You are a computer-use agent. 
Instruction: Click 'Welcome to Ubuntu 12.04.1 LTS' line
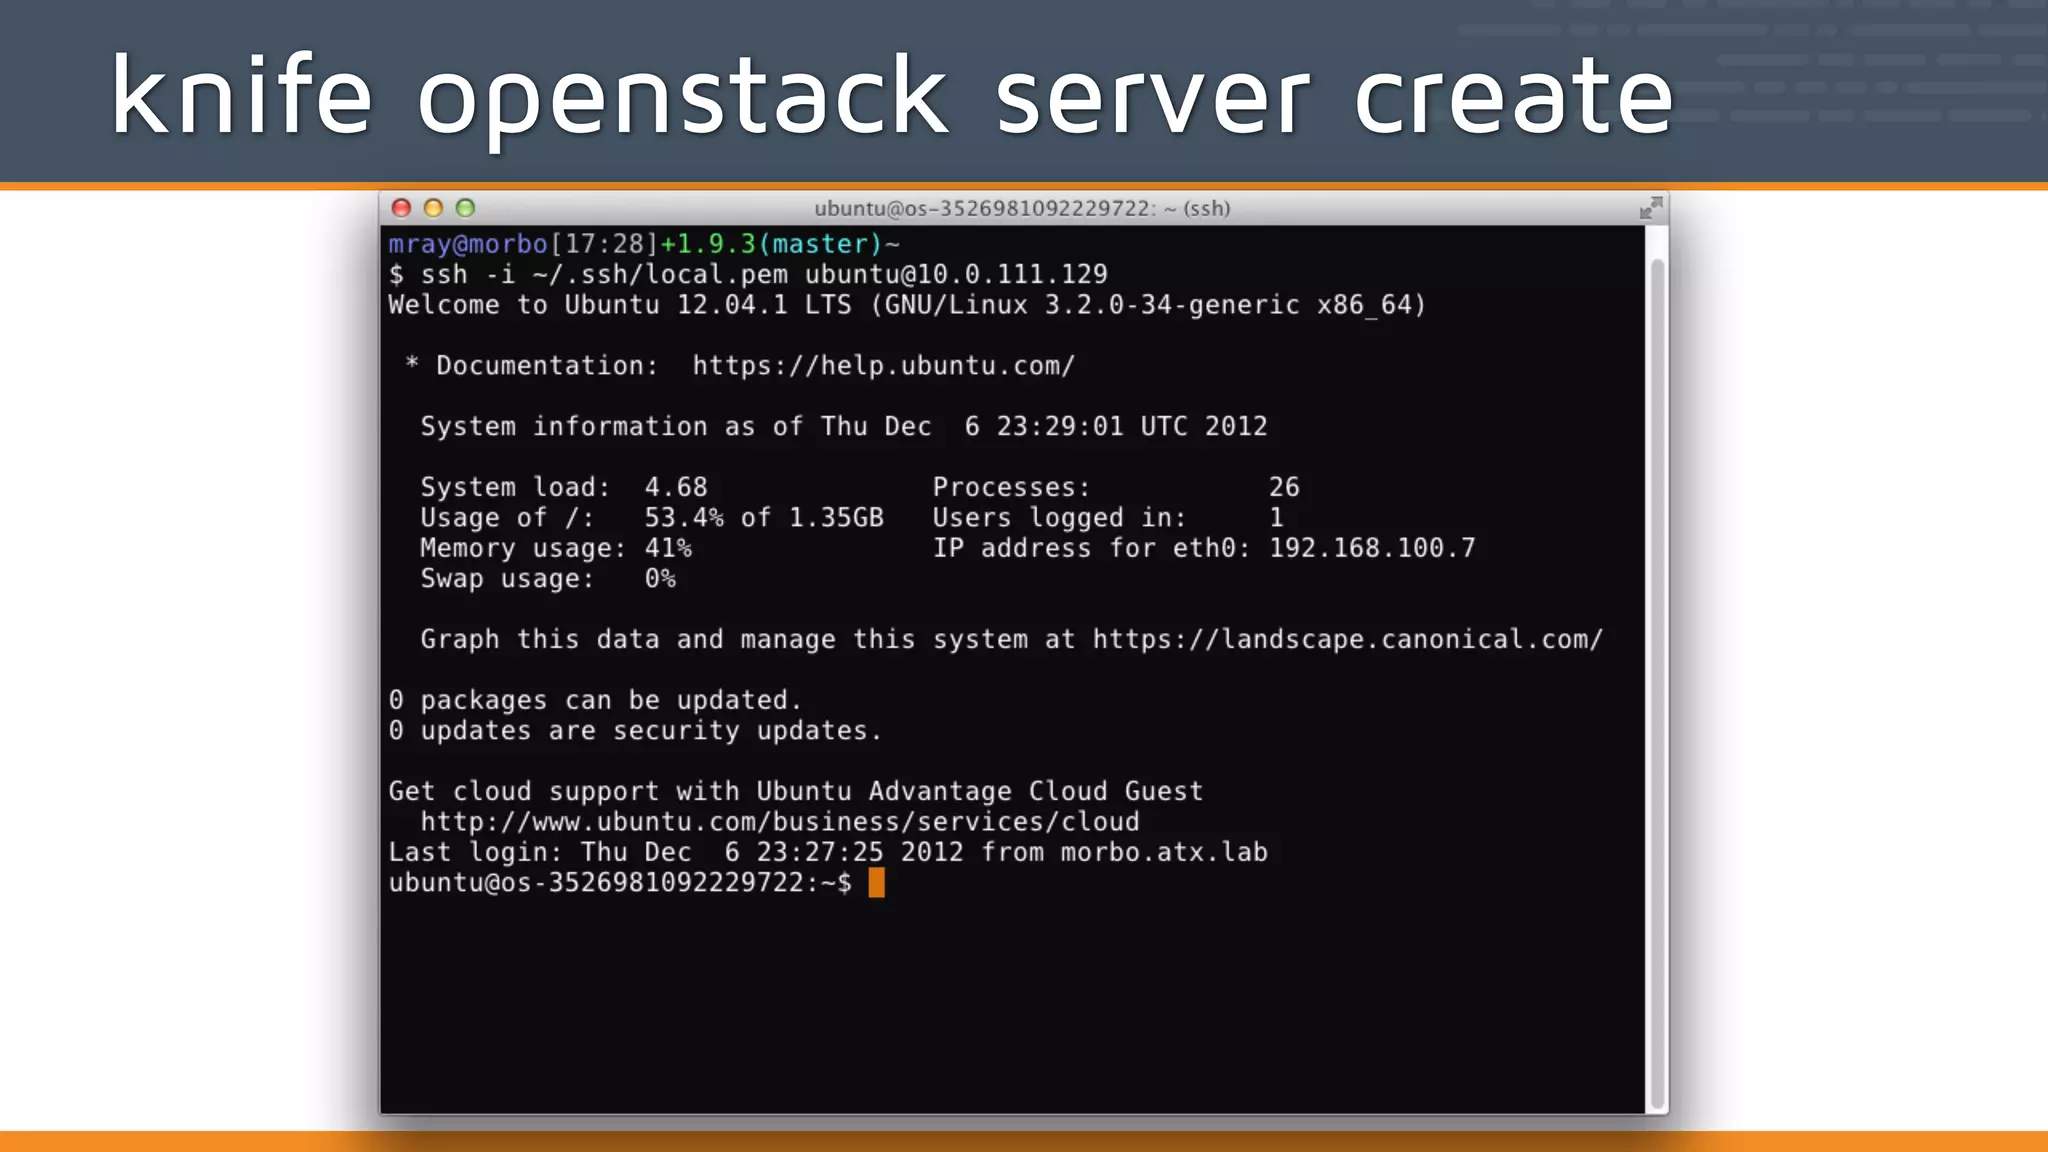click(x=908, y=305)
